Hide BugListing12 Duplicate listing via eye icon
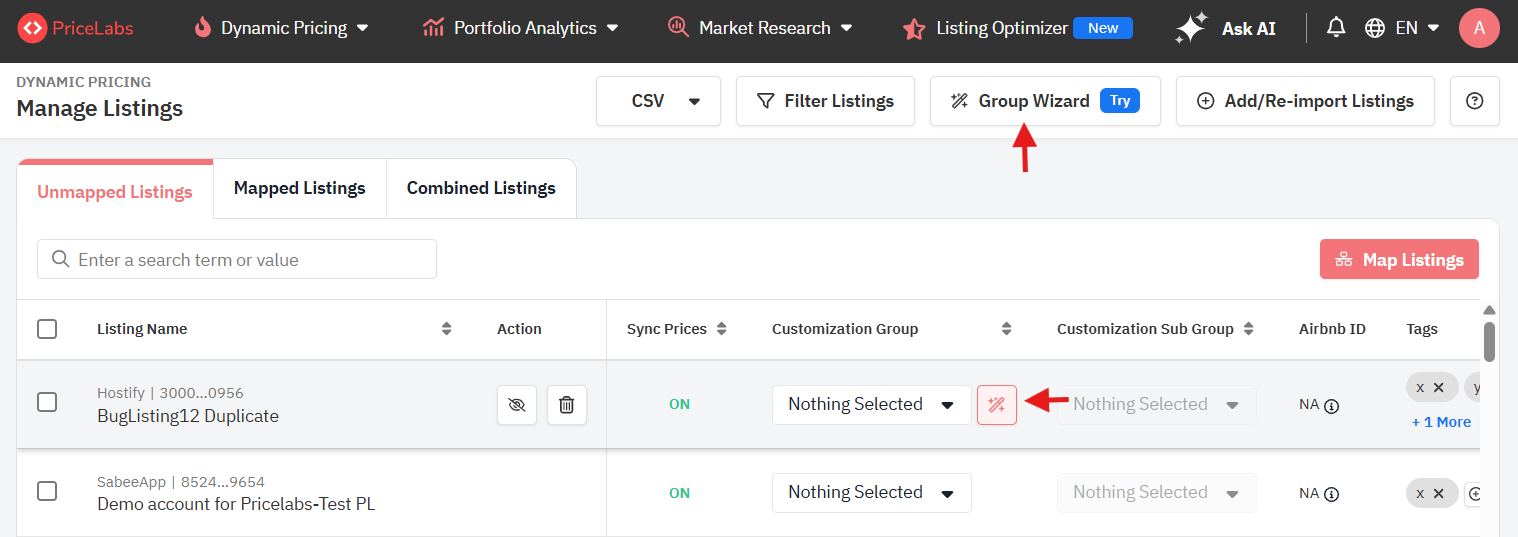 (x=517, y=405)
